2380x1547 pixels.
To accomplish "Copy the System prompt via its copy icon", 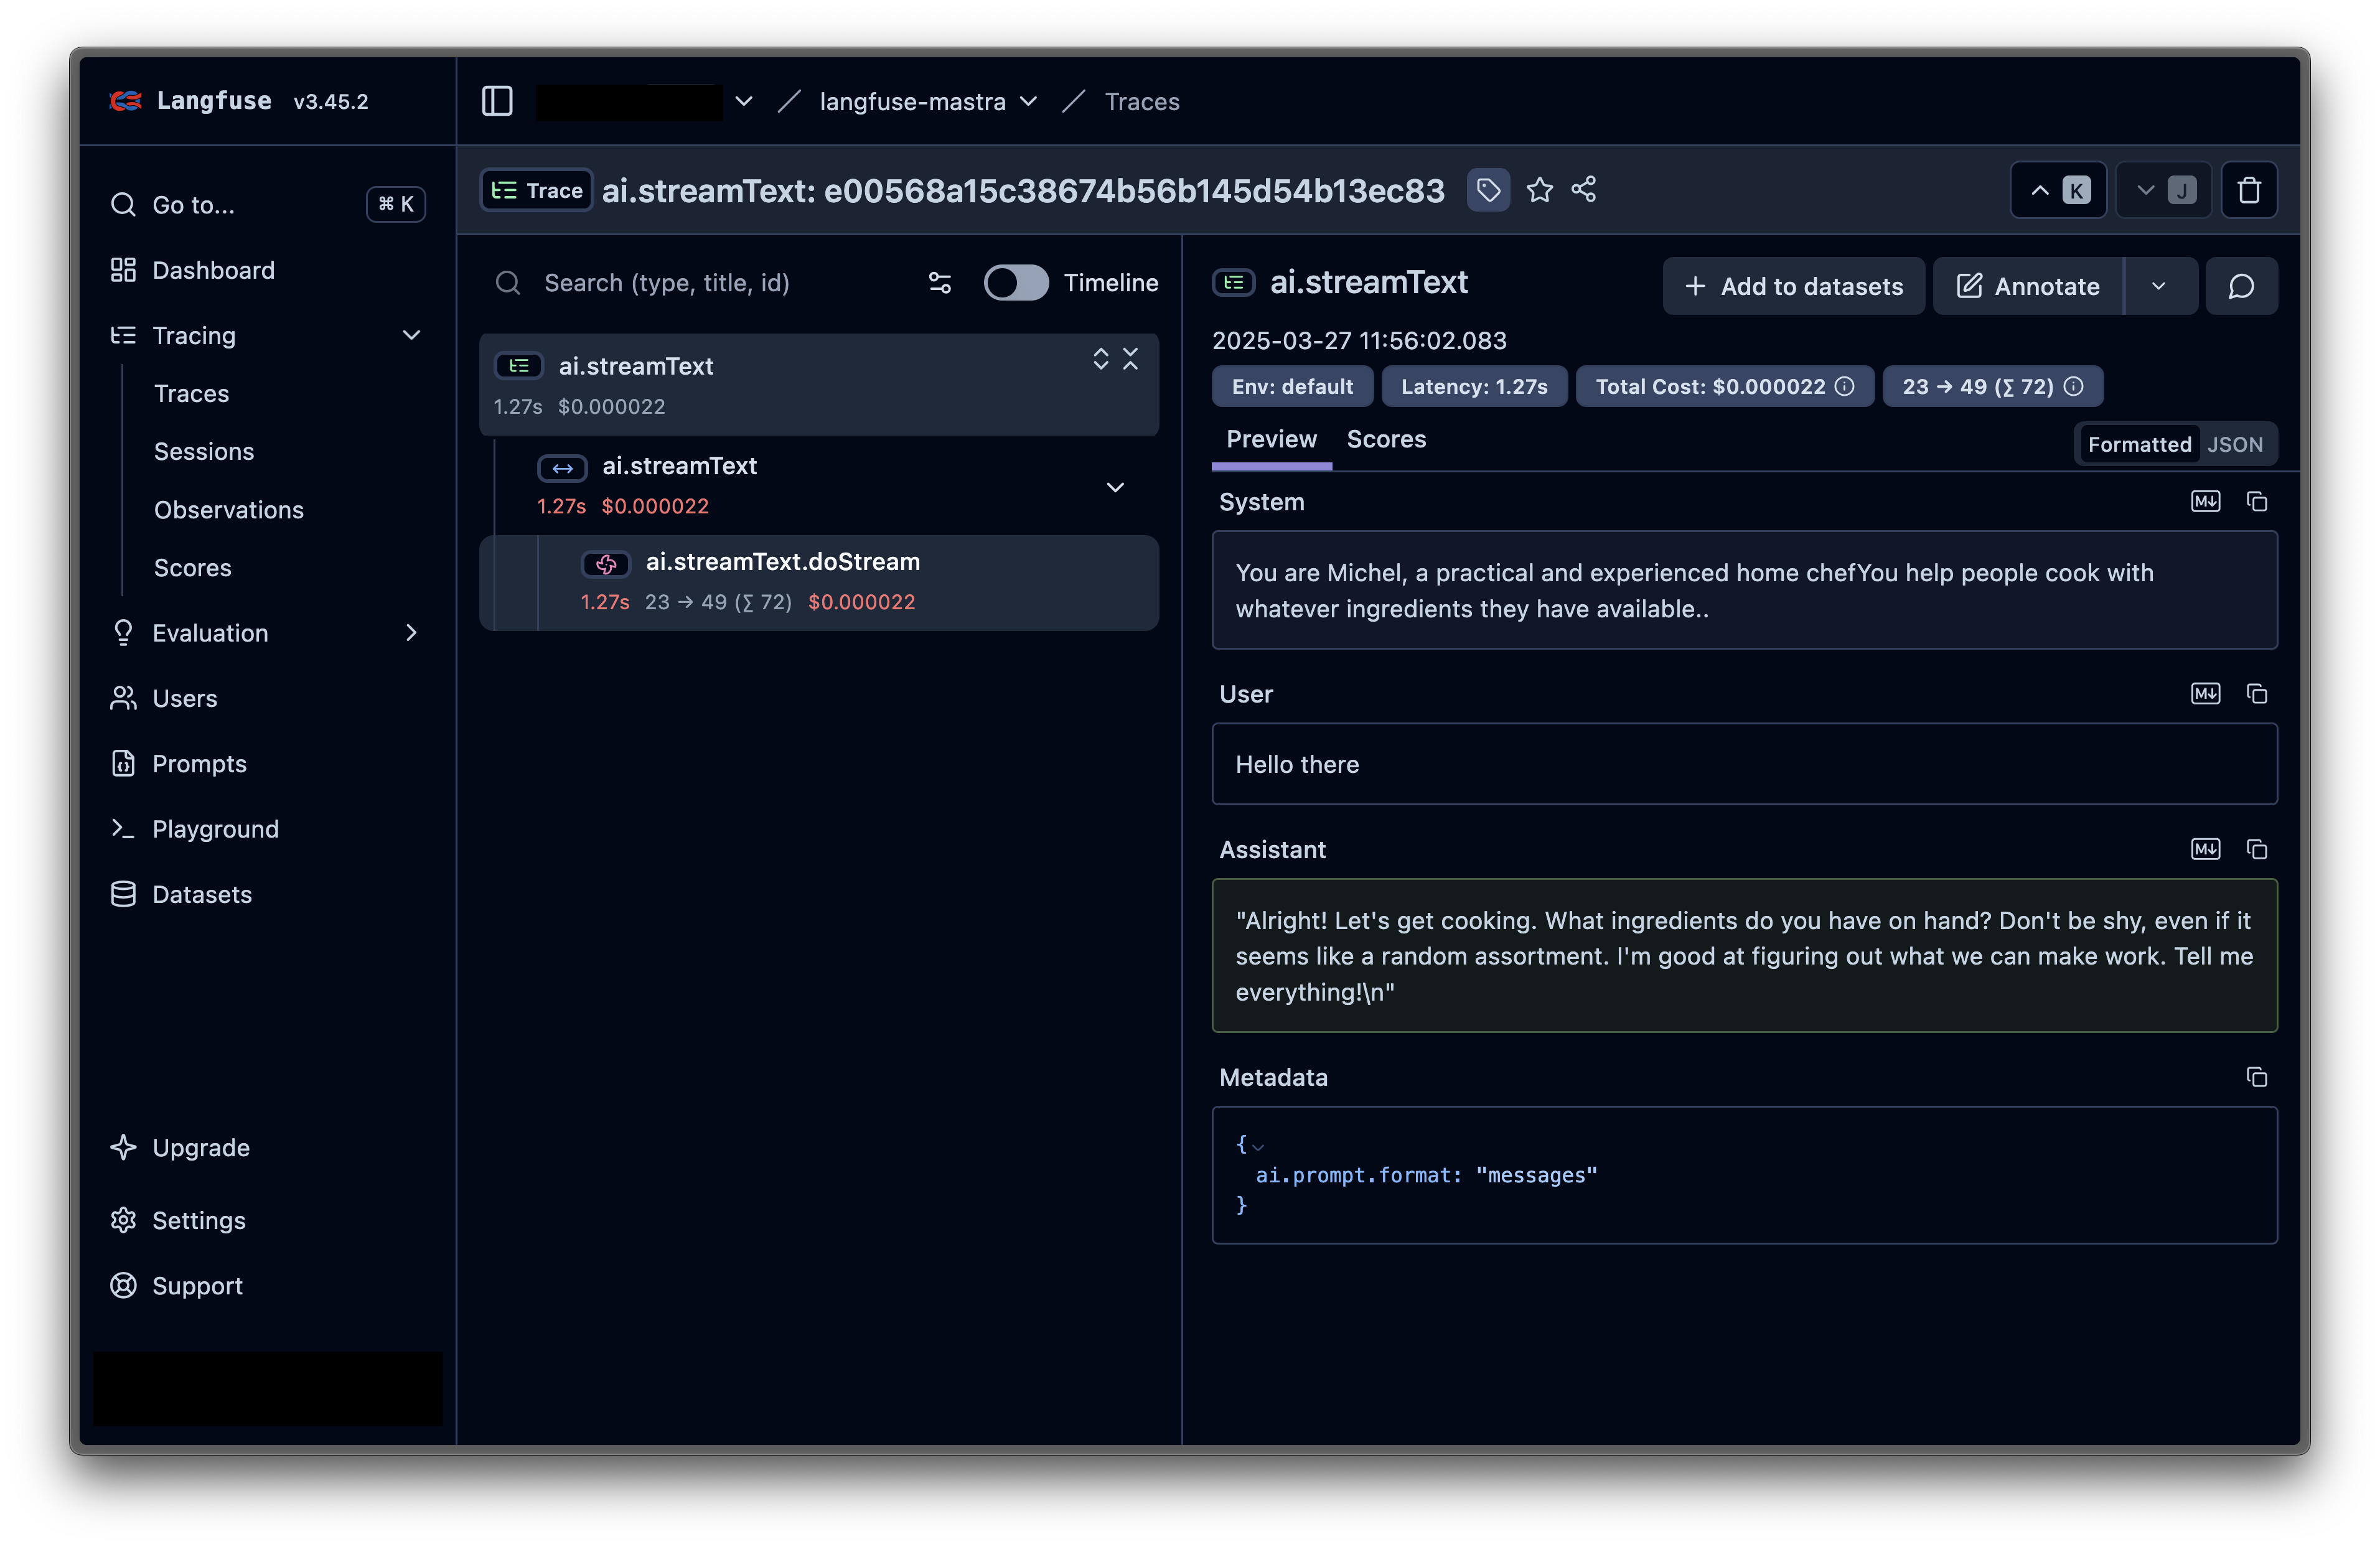I will point(2257,501).
